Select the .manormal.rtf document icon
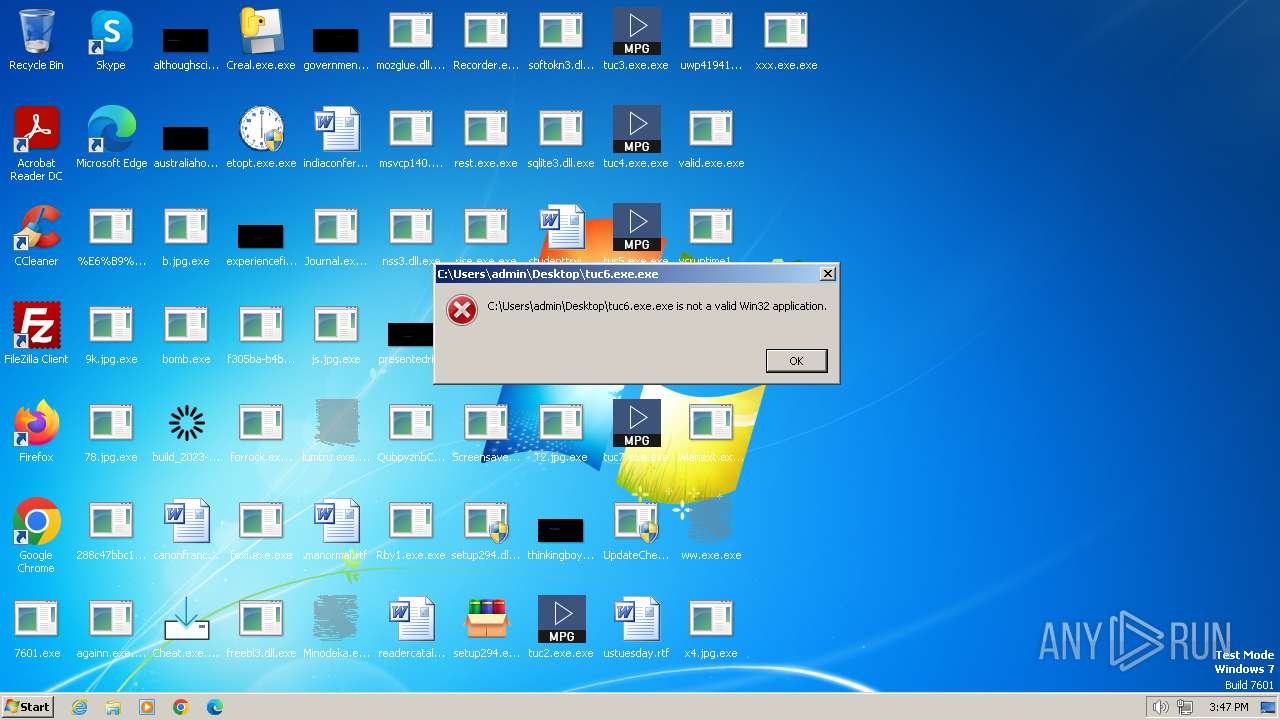1280x720 pixels. [x=336, y=521]
